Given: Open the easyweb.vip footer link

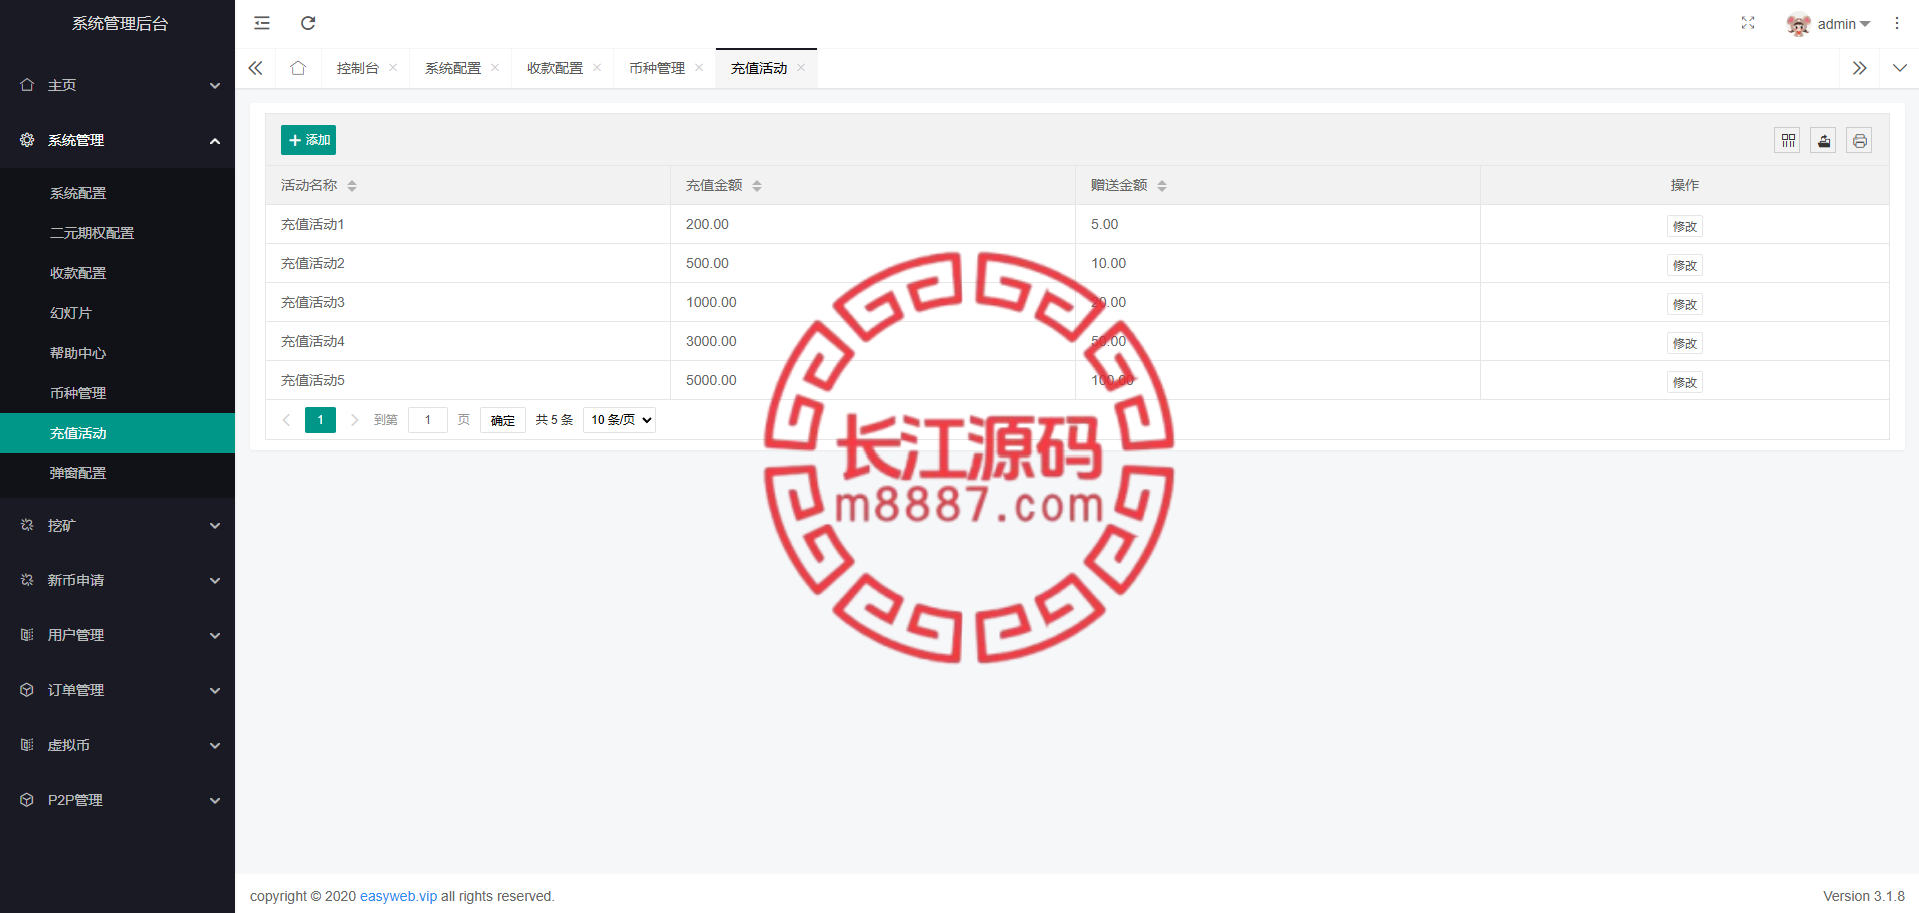Looking at the screenshot, I should coord(398,896).
